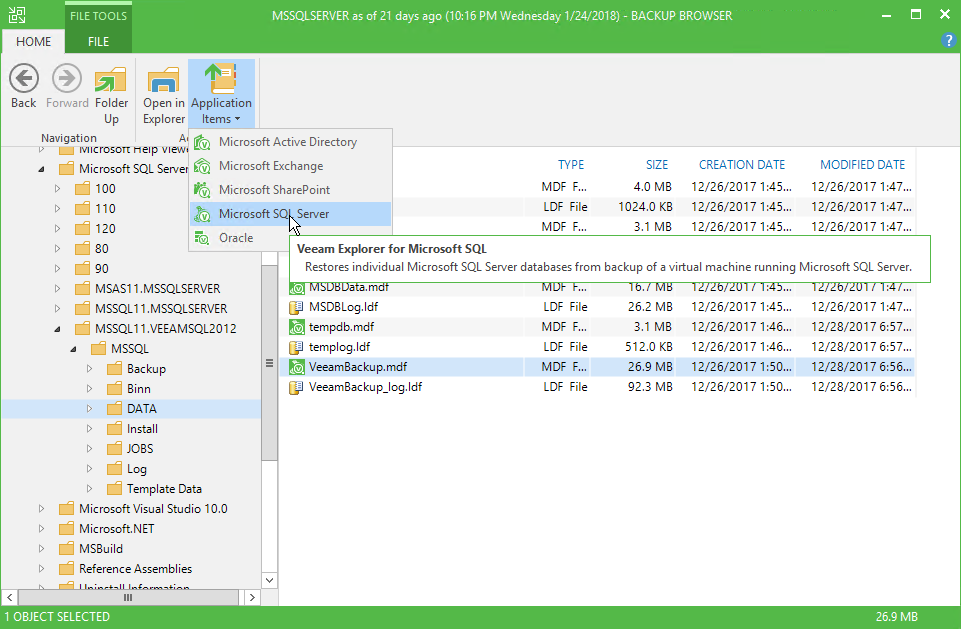
Task: Click the VeeamBackup.mdf file icon
Action: coord(297,367)
